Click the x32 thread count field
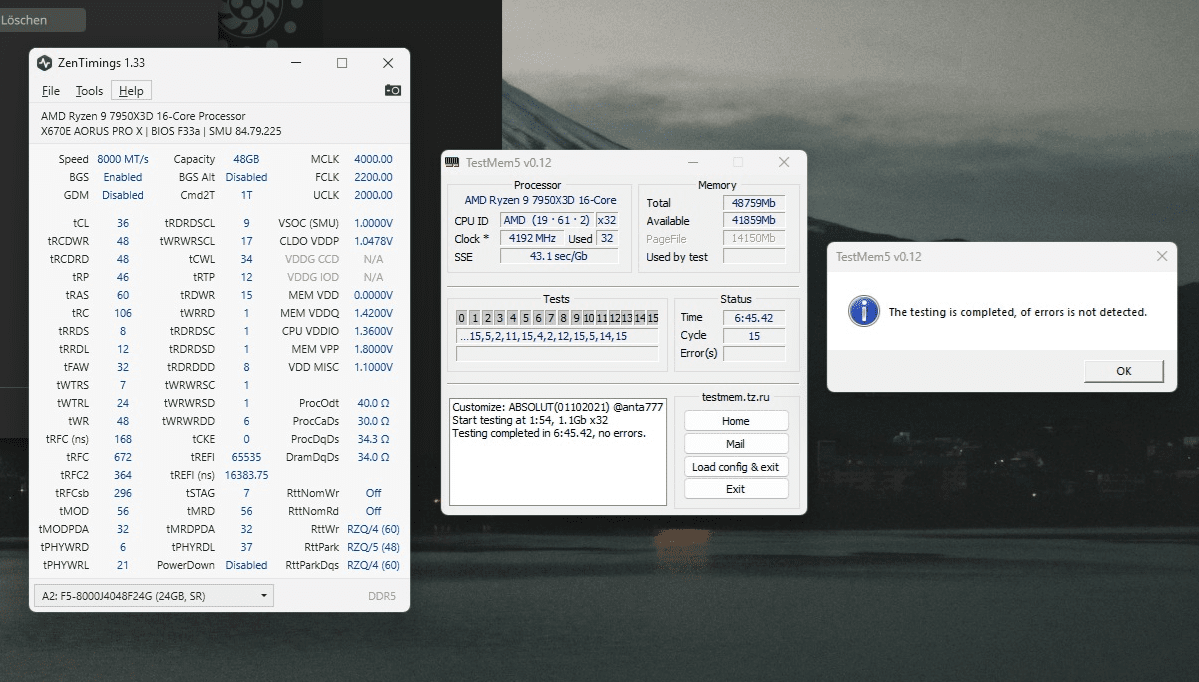Viewport: 1199px width, 682px height. point(607,220)
